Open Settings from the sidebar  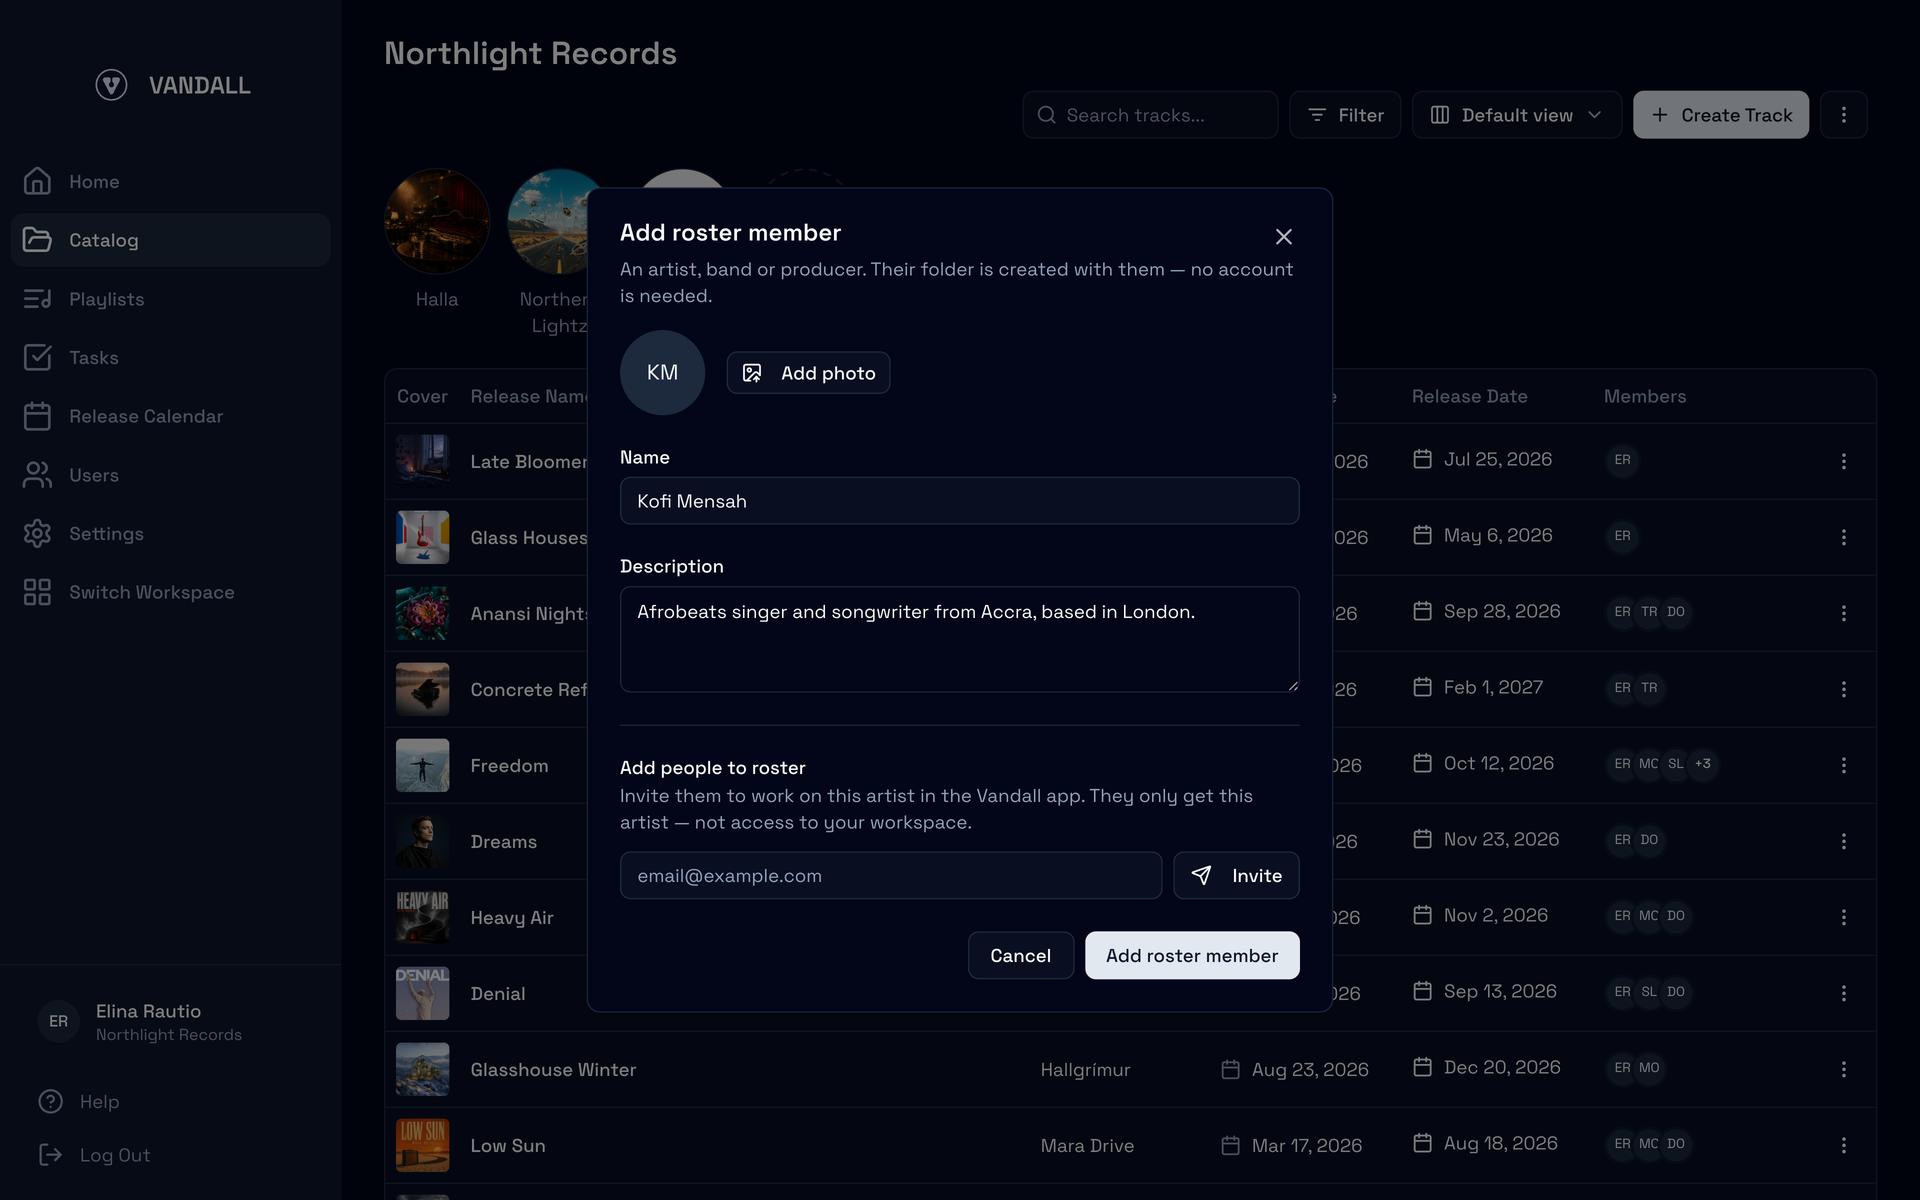click(170, 534)
